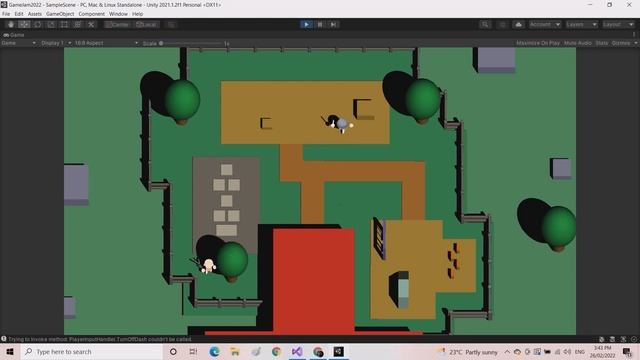This screenshot has height=360, width=640.
Task: Select the Hand tool in Unity toolbar
Action: [x=11, y=24]
